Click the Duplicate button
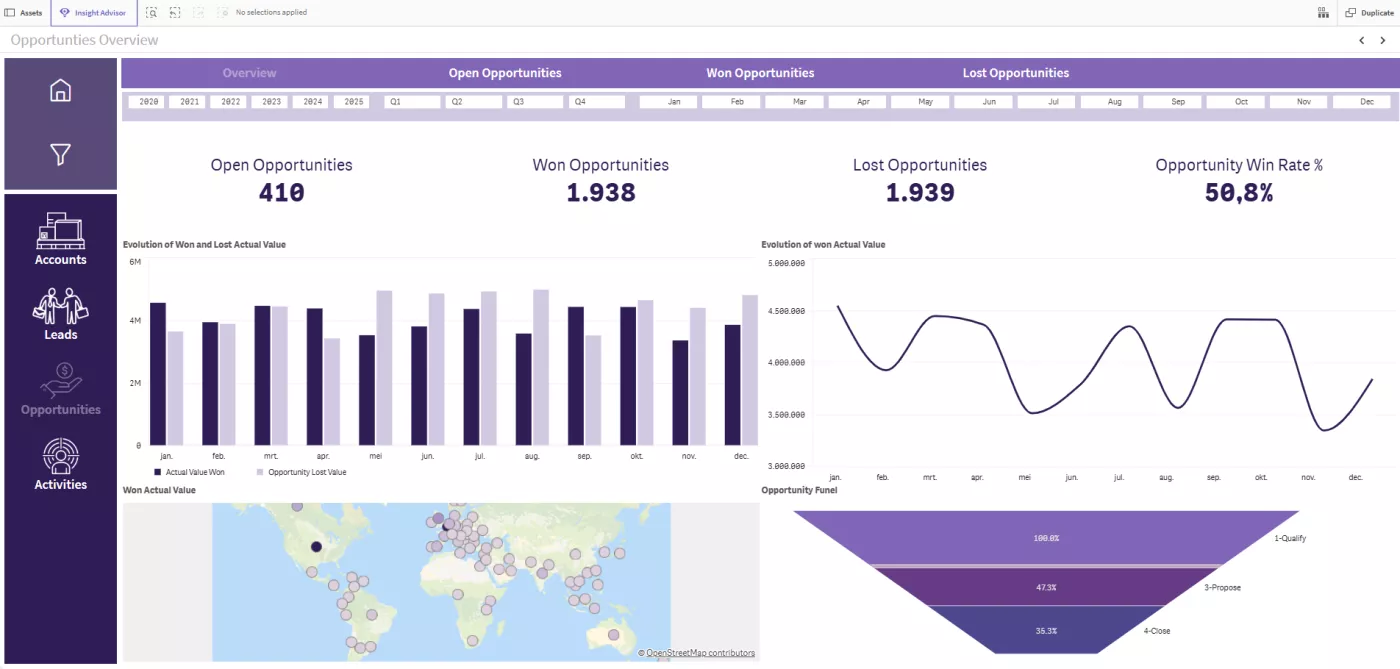 click(1370, 12)
